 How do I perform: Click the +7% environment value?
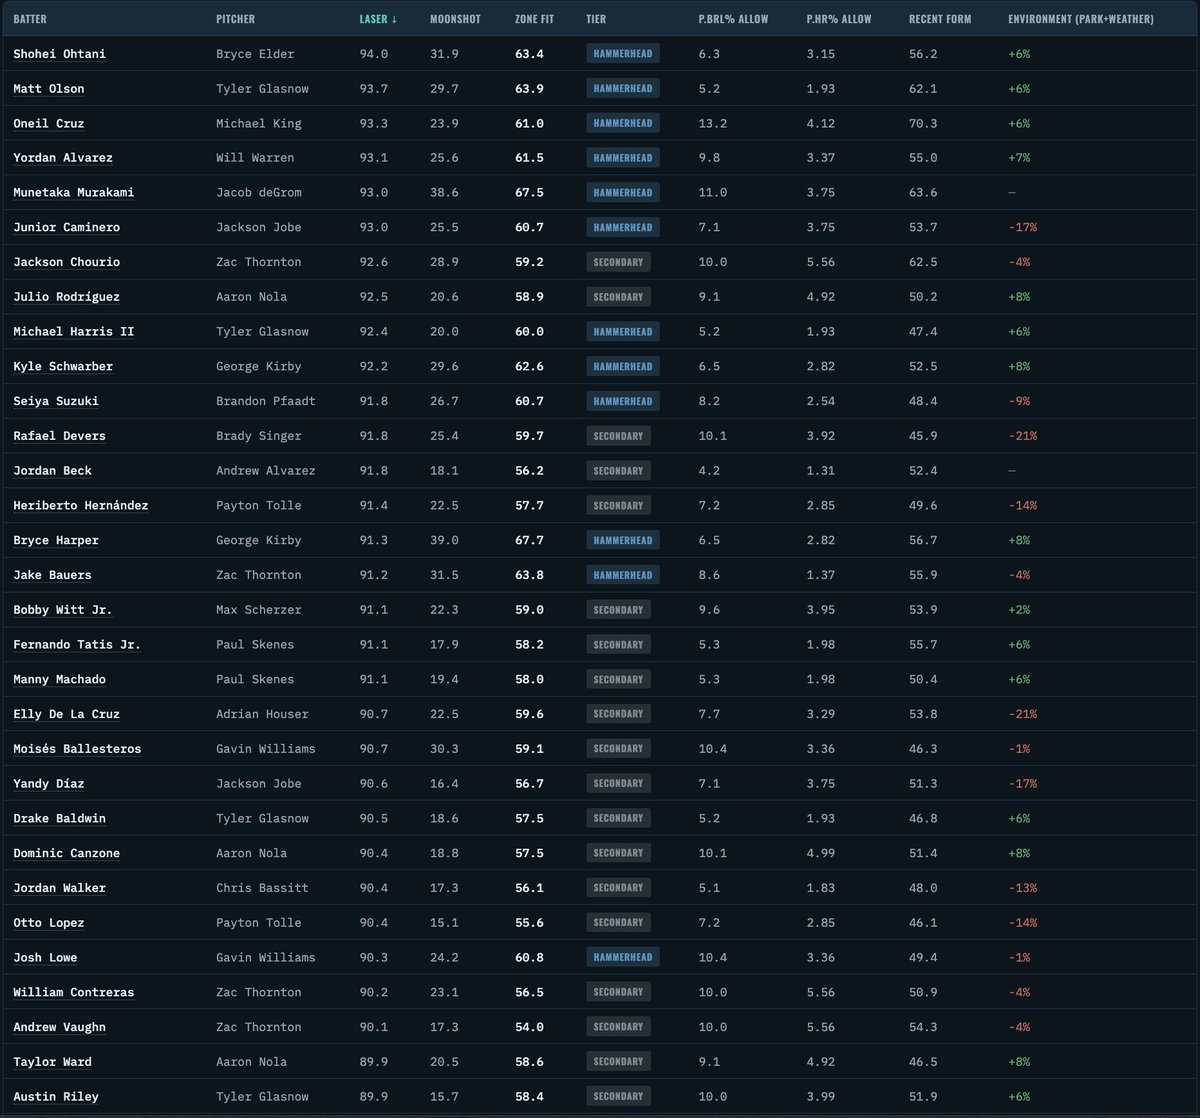coord(1019,158)
